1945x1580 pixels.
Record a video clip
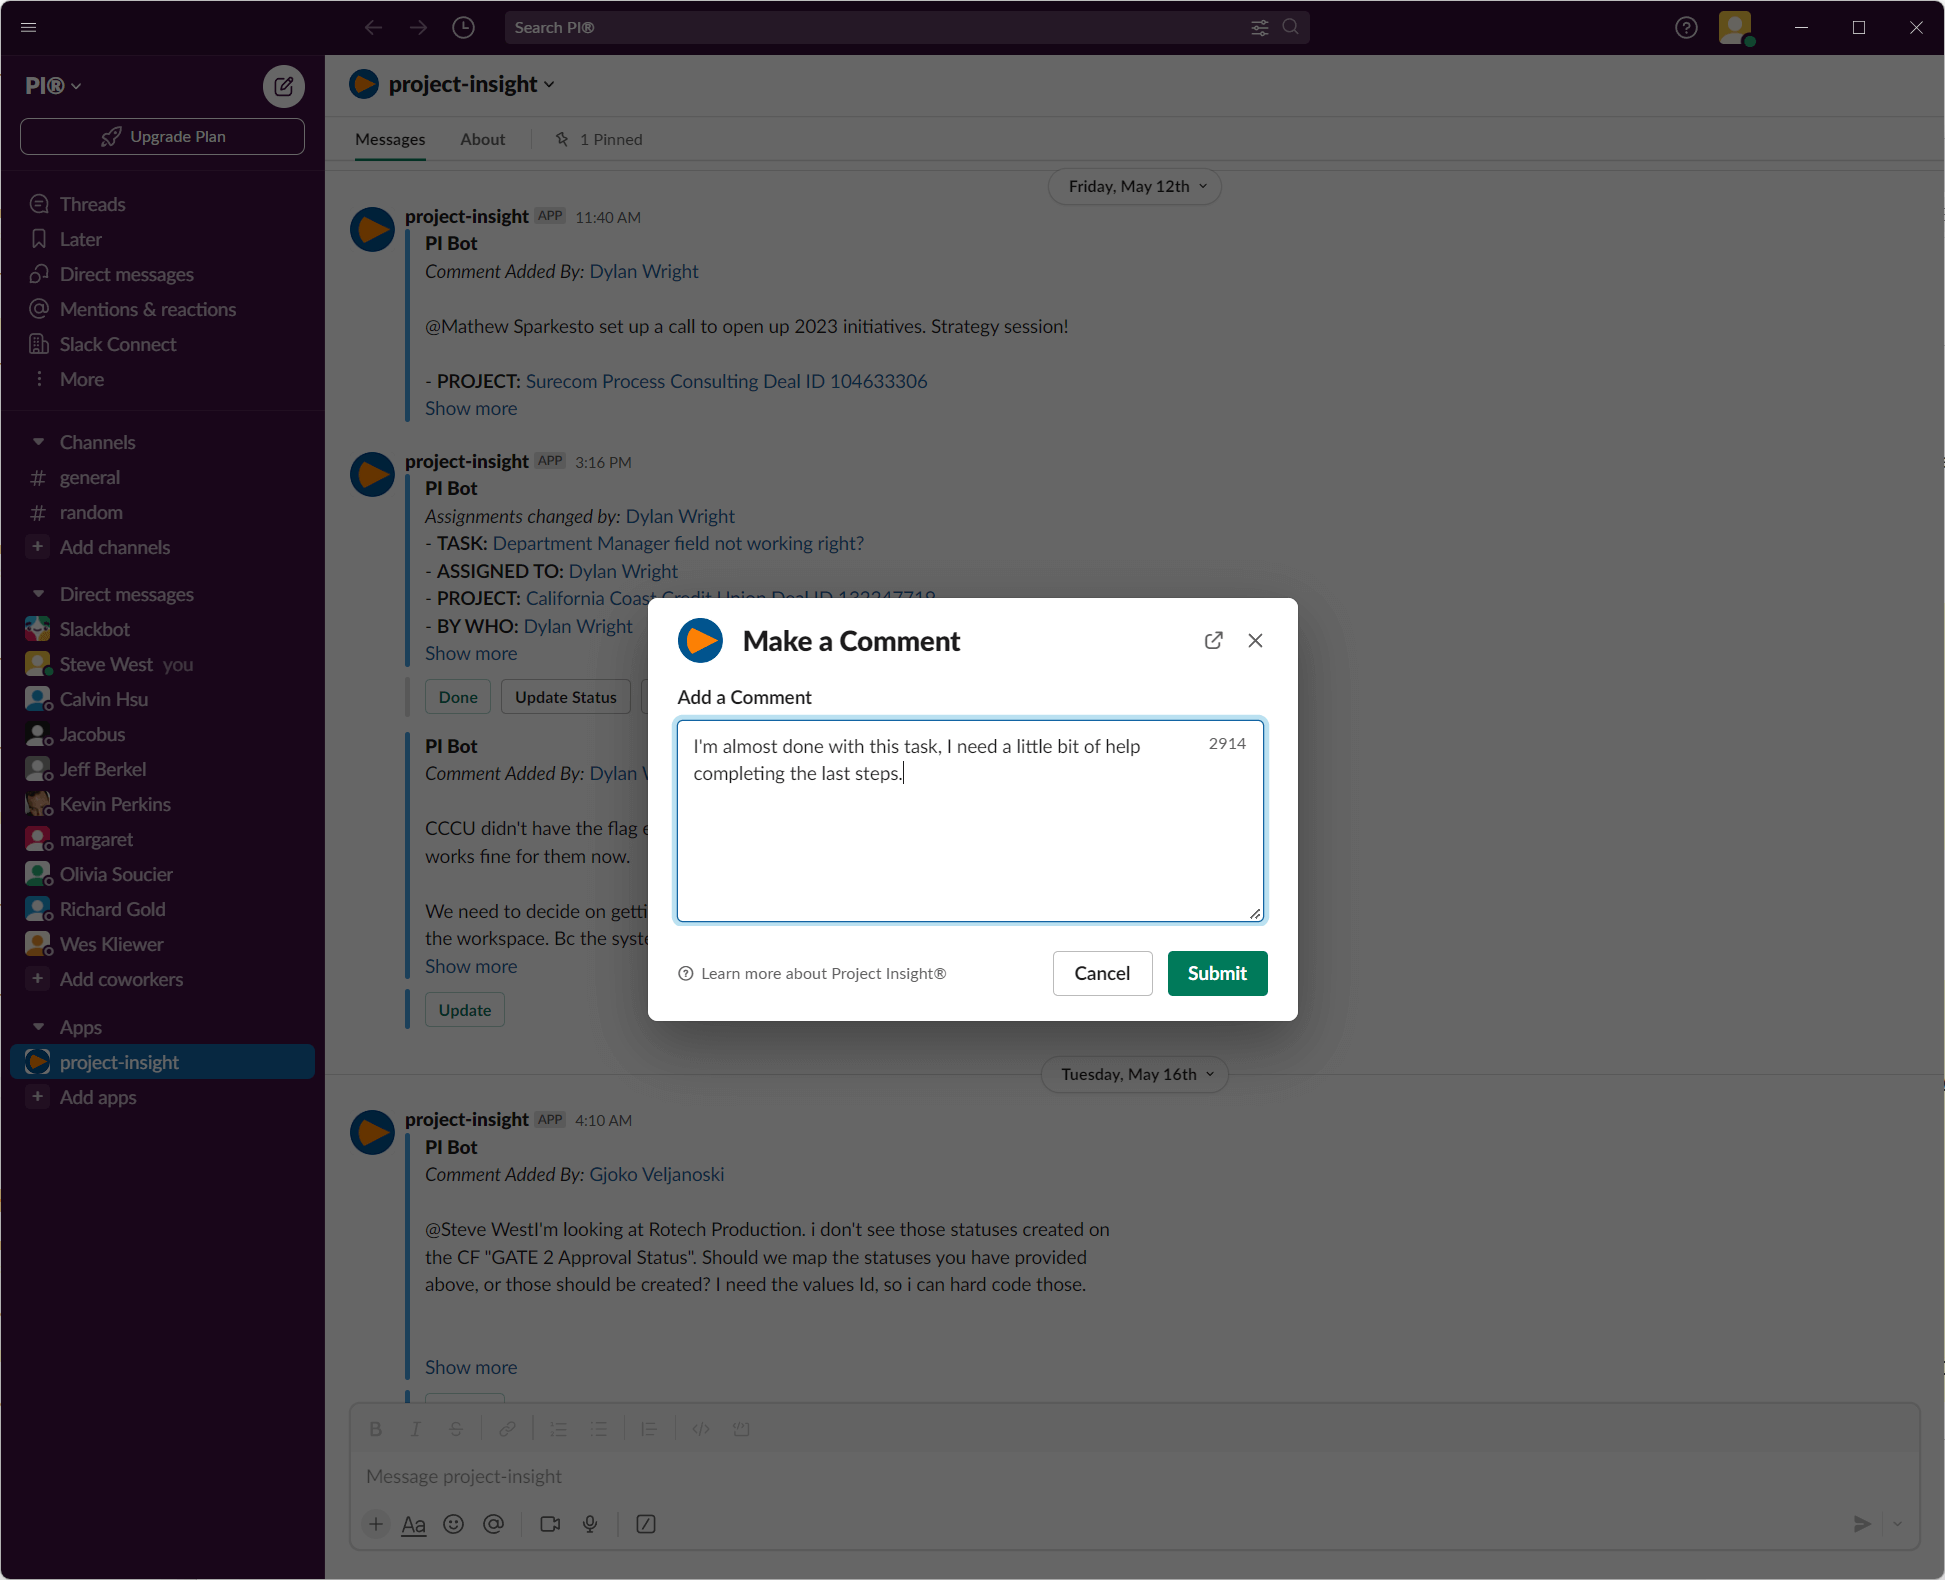click(550, 1524)
